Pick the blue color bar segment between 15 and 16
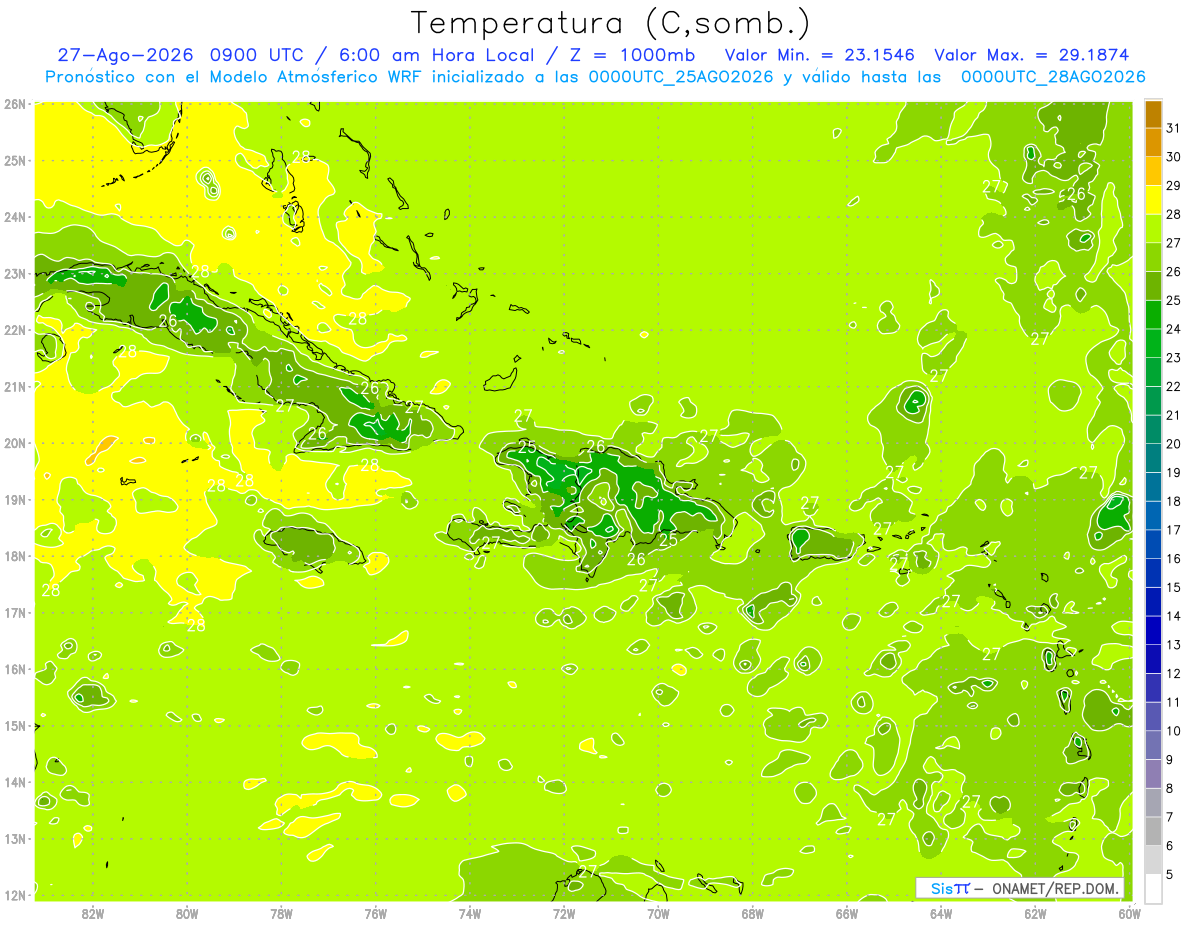1200x927 pixels. 1153,572
